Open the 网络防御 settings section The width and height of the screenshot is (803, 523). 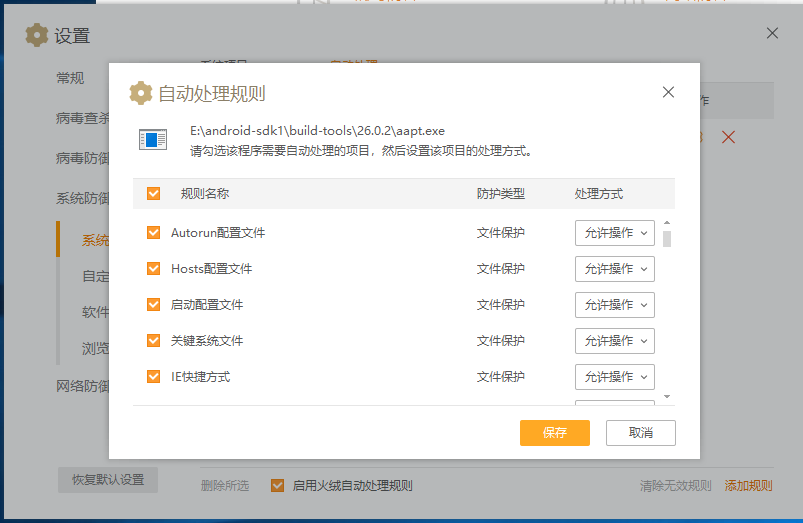coord(82,387)
